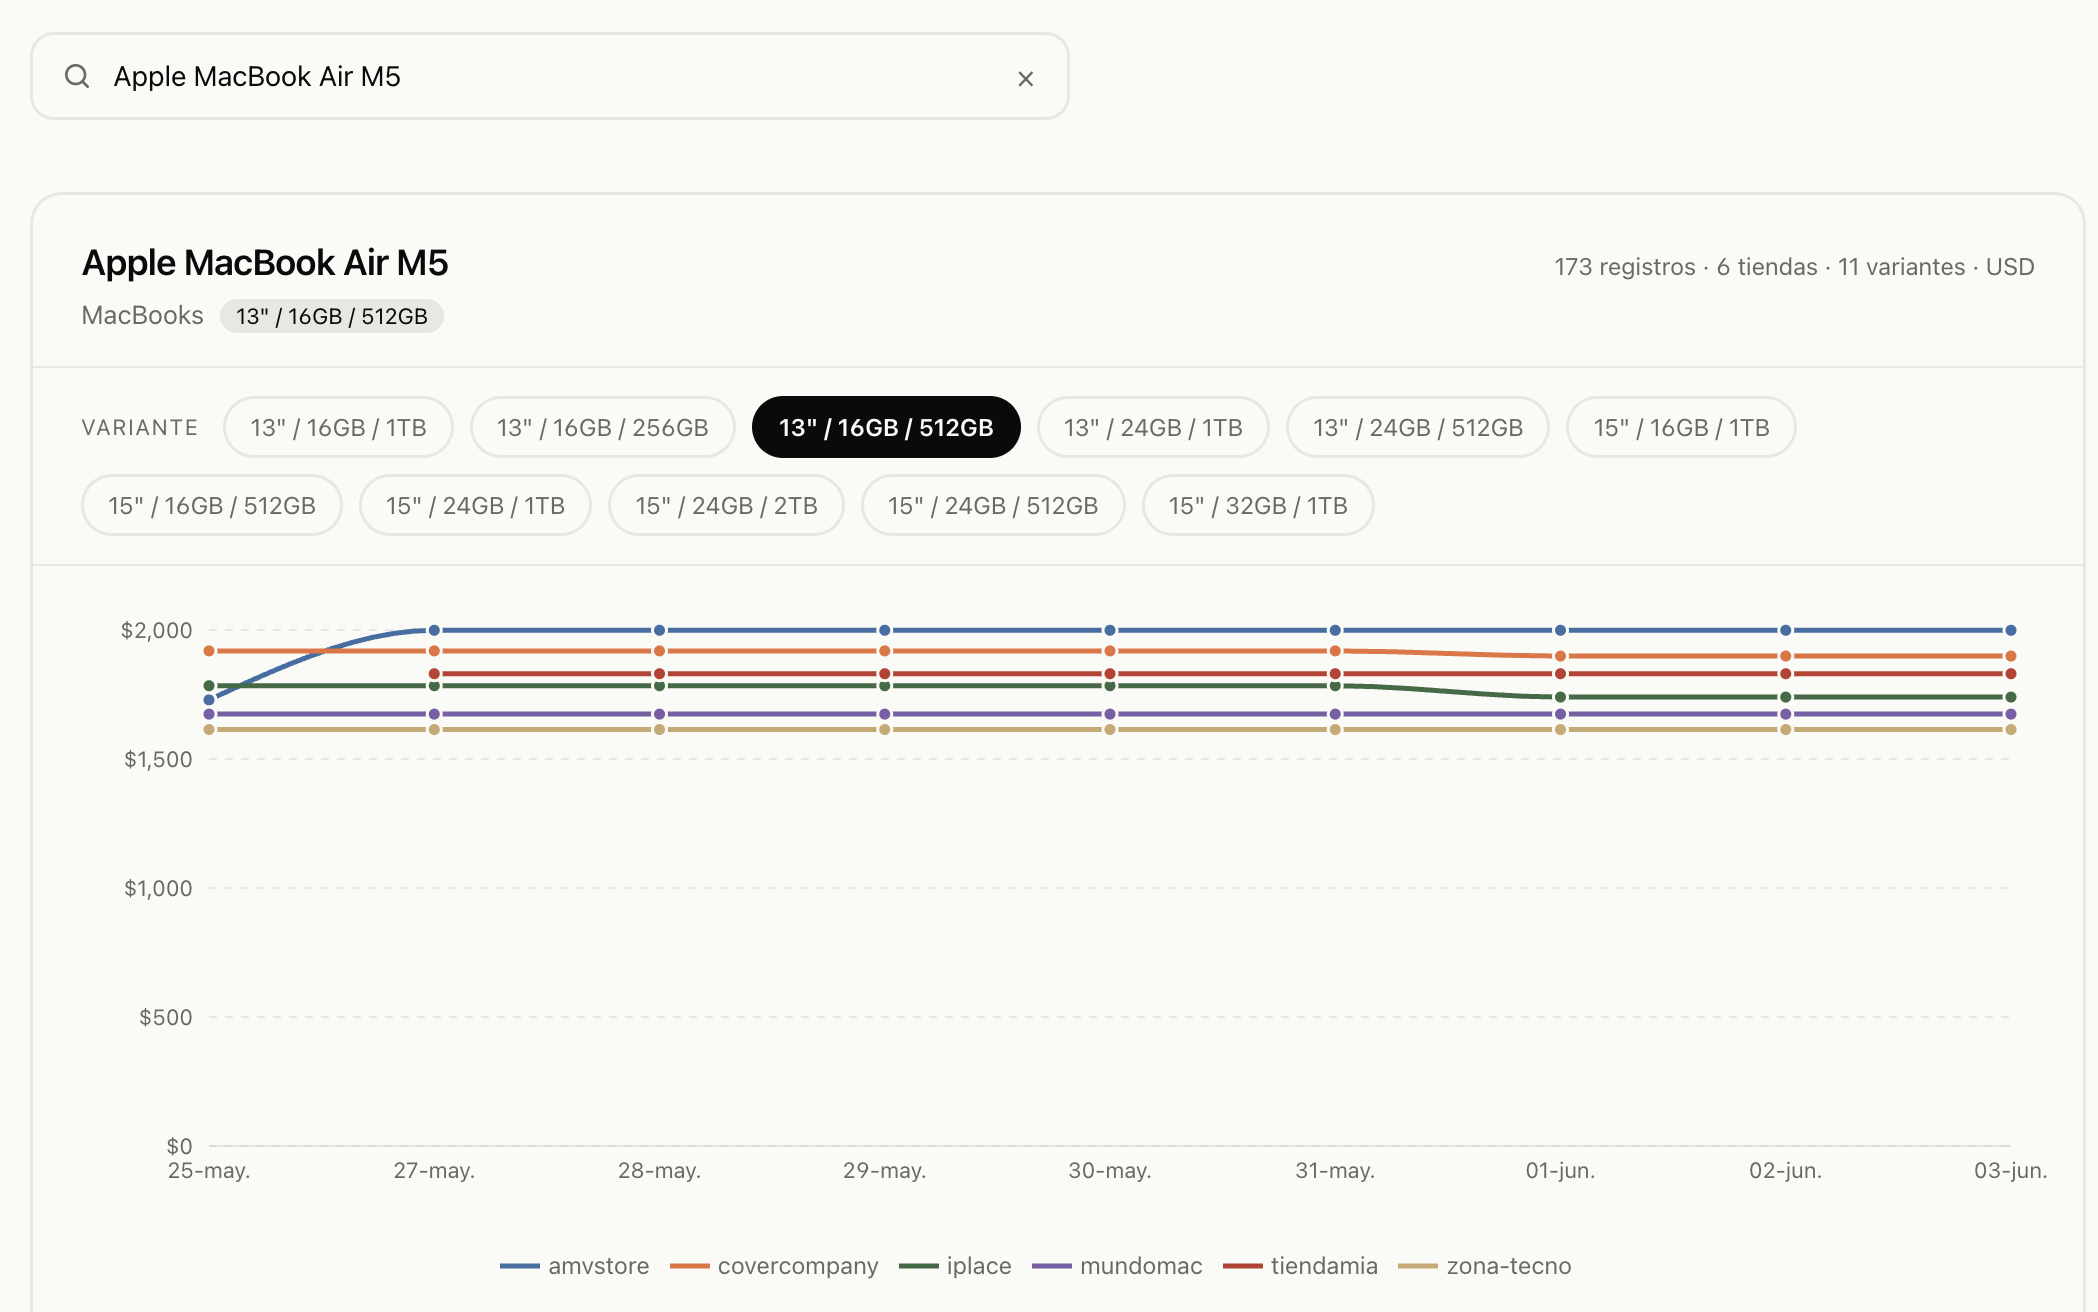Click the 13" / 16GB / 512GB header badge

pos(332,316)
